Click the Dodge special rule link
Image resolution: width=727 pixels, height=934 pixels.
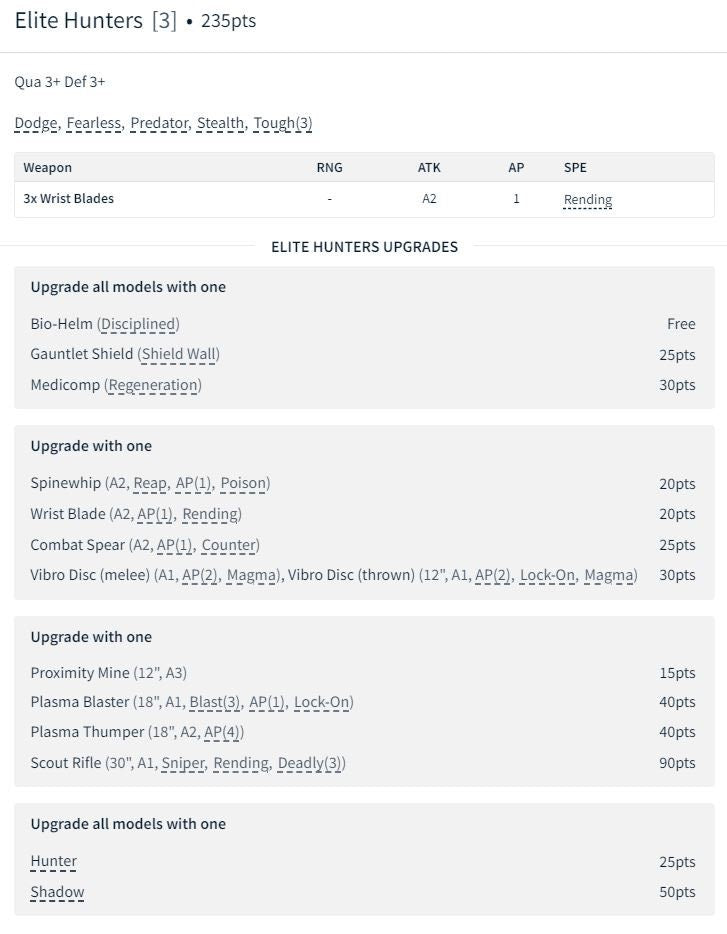click(36, 123)
